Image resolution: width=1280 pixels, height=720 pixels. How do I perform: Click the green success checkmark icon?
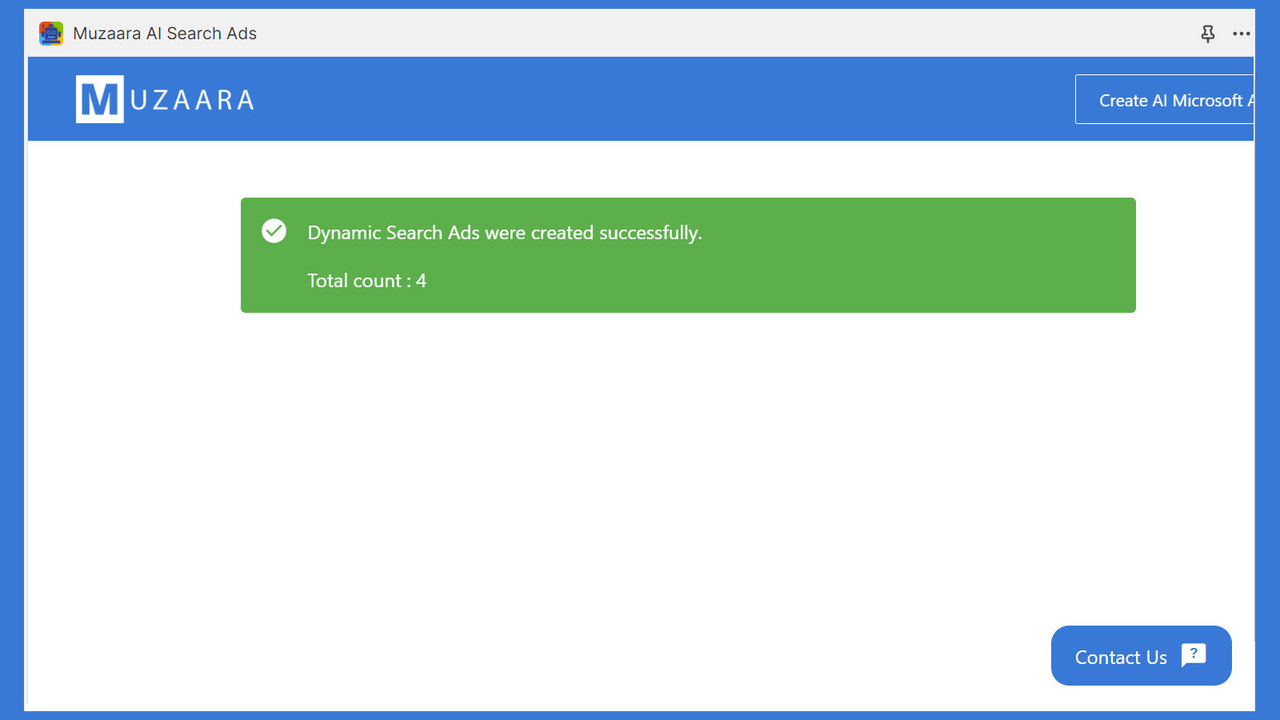[x=274, y=231]
